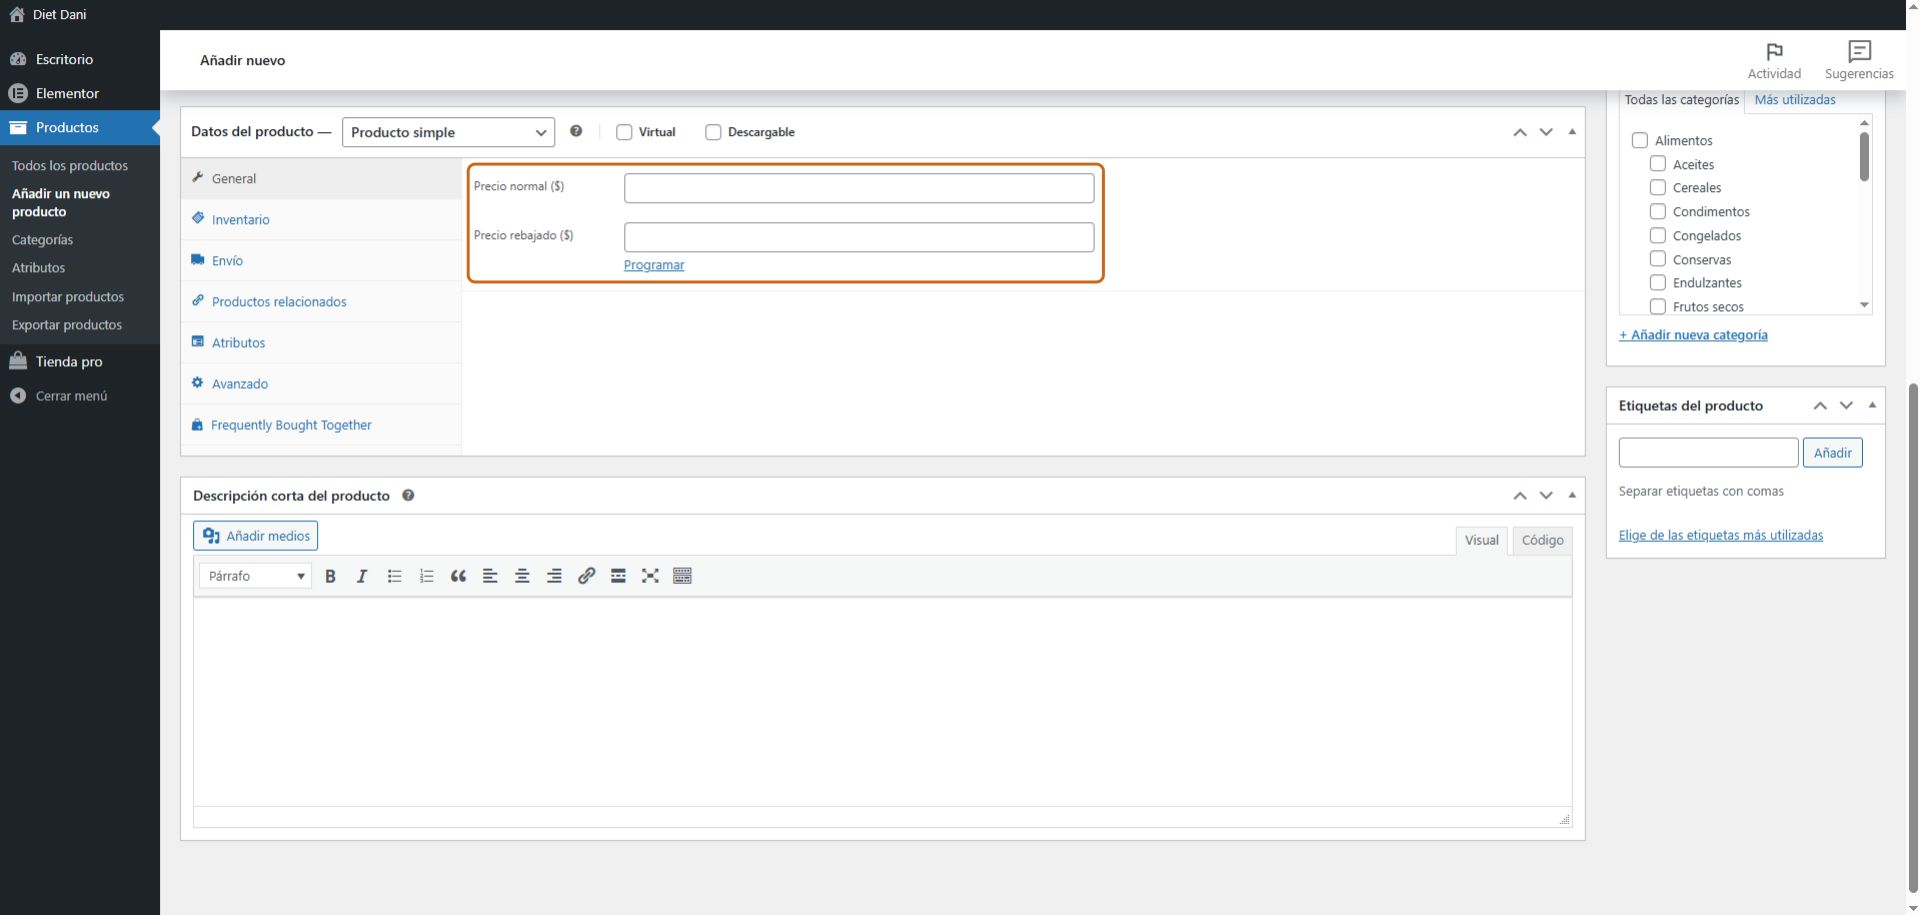Switch to the Inventario tab
Screen dimensions: 1920x915
click(x=240, y=220)
